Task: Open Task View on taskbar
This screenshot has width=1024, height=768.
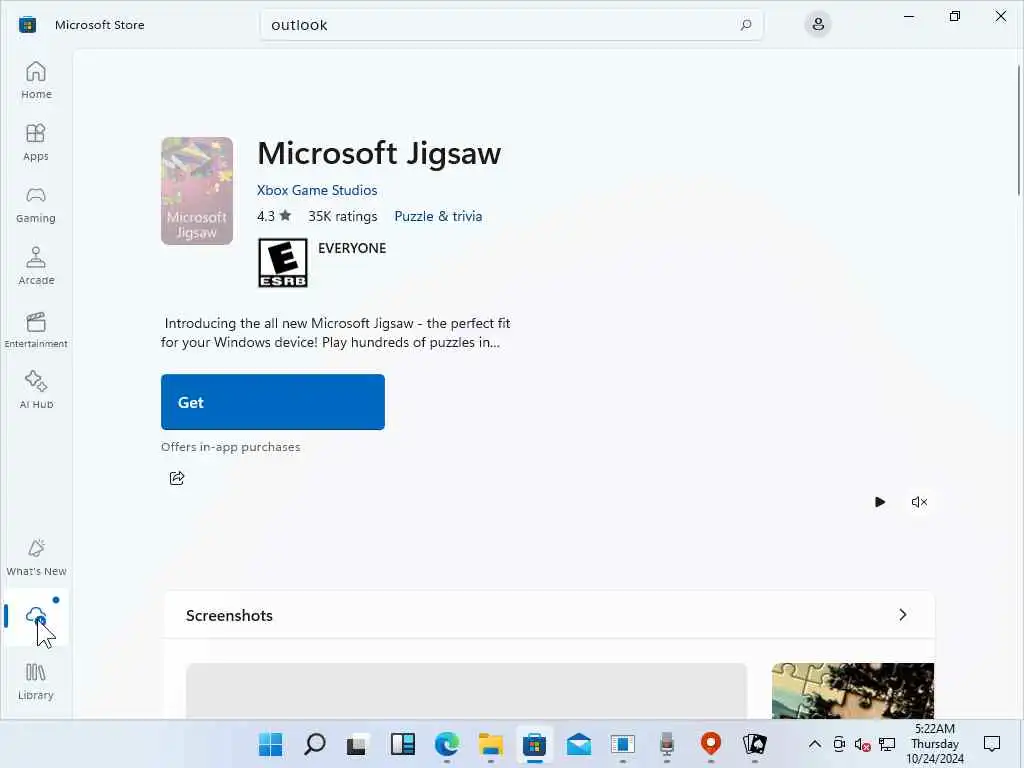Action: [x=357, y=744]
